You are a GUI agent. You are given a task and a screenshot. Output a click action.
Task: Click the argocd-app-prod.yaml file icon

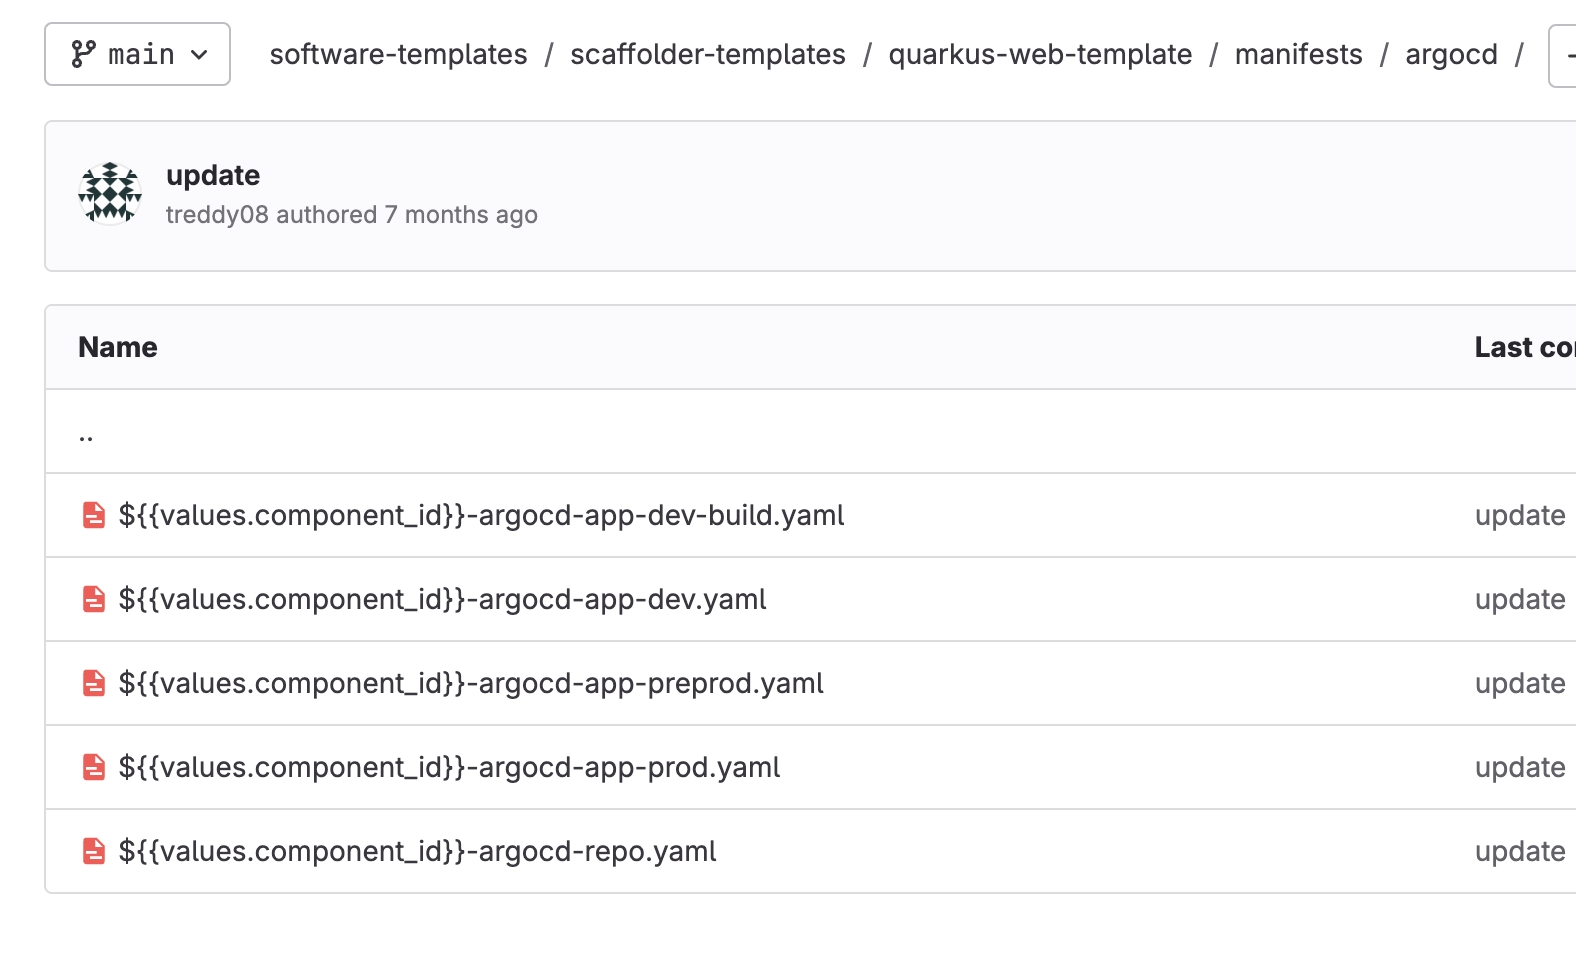click(93, 767)
